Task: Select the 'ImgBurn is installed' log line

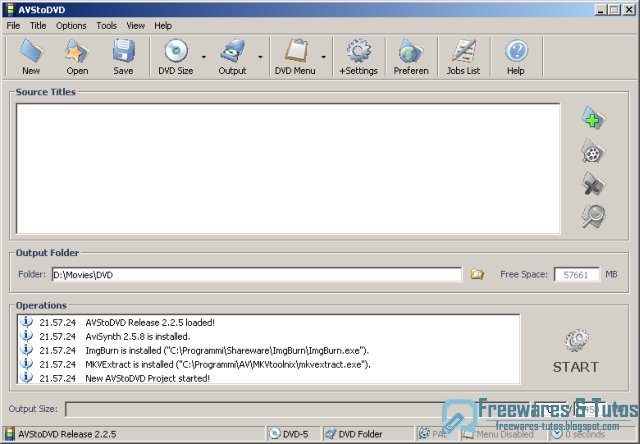Action: [x=227, y=351]
